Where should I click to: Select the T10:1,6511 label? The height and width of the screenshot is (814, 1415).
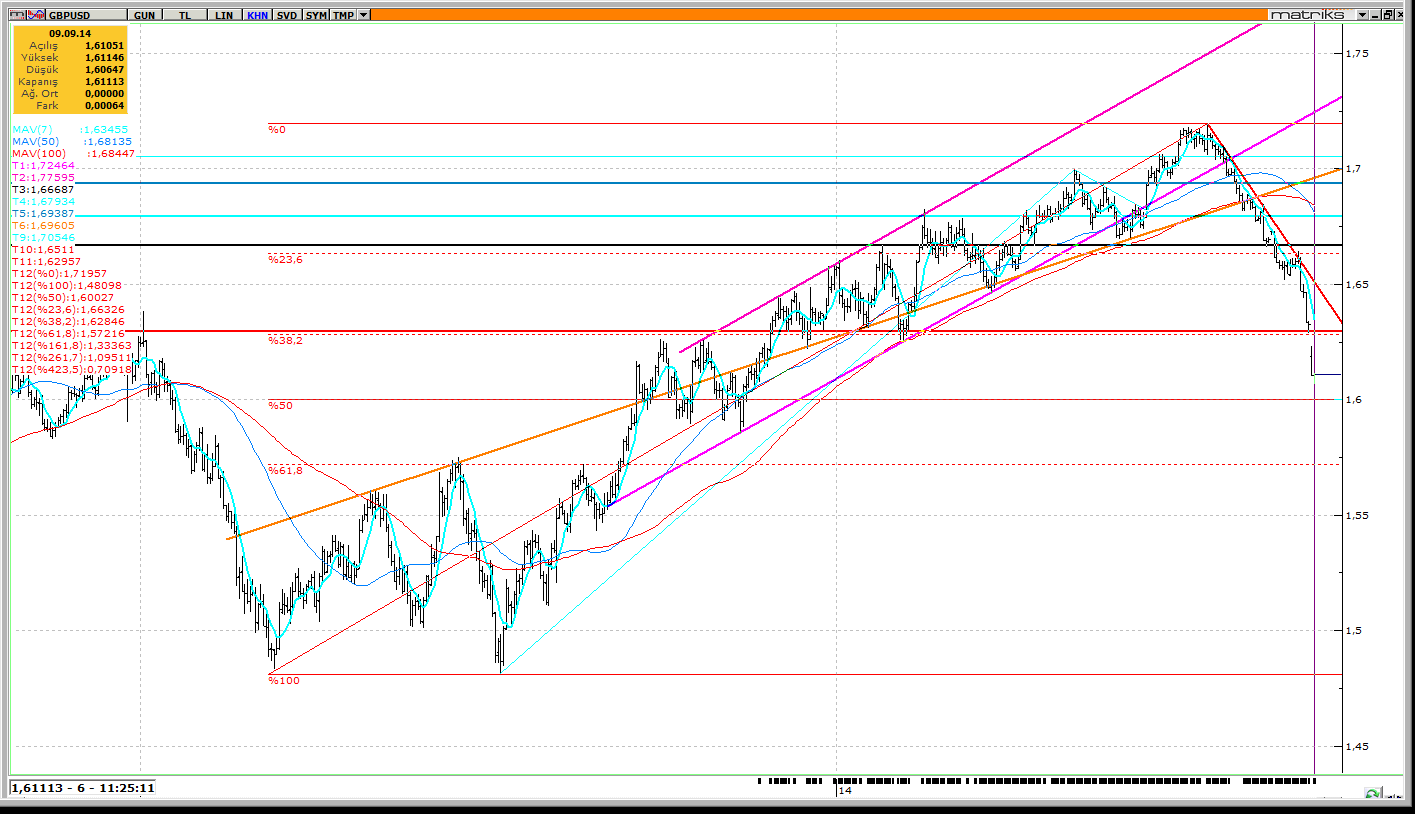point(41,250)
